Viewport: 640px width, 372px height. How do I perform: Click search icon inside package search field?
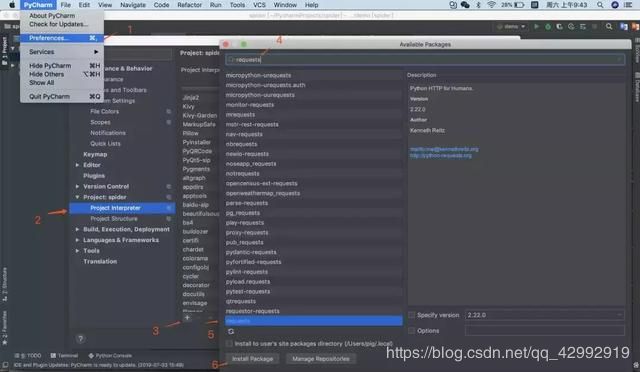tap(231, 60)
